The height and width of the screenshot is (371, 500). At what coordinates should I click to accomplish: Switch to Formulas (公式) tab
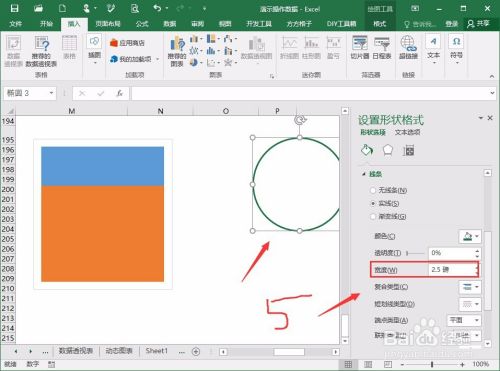pyautogui.click(x=142, y=24)
